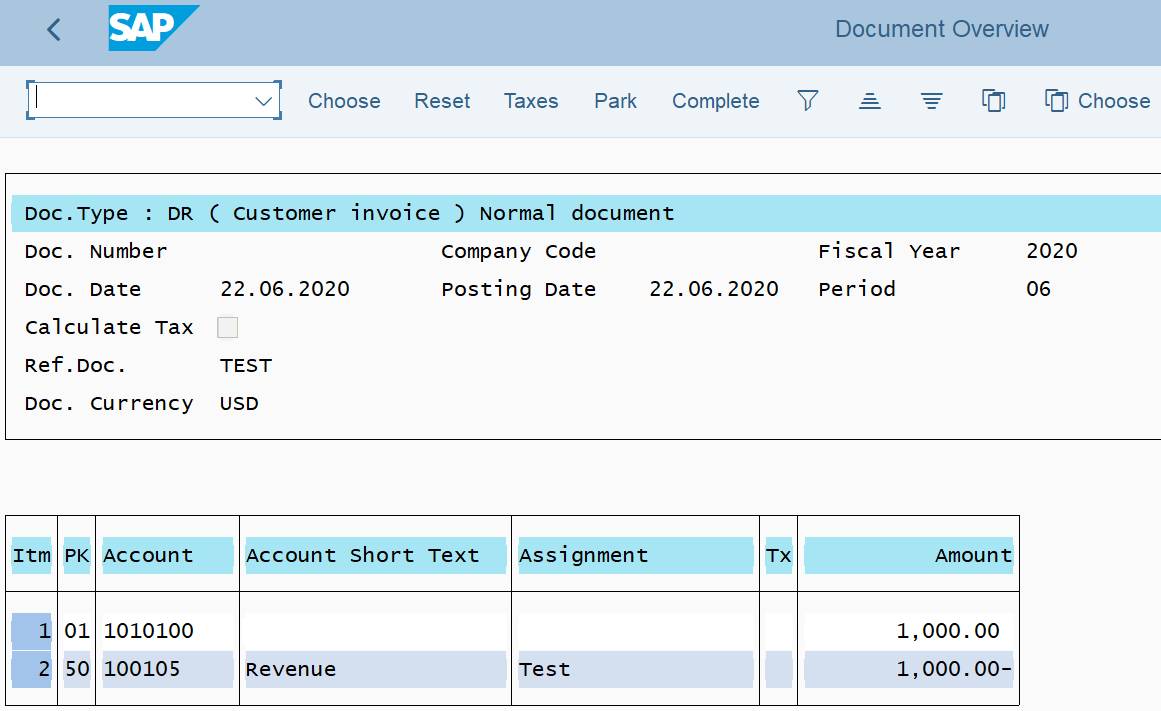Click the Reset toolbar button
Viewport: 1161px width, 711px height.
pyautogui.click(x=441, y=101)
